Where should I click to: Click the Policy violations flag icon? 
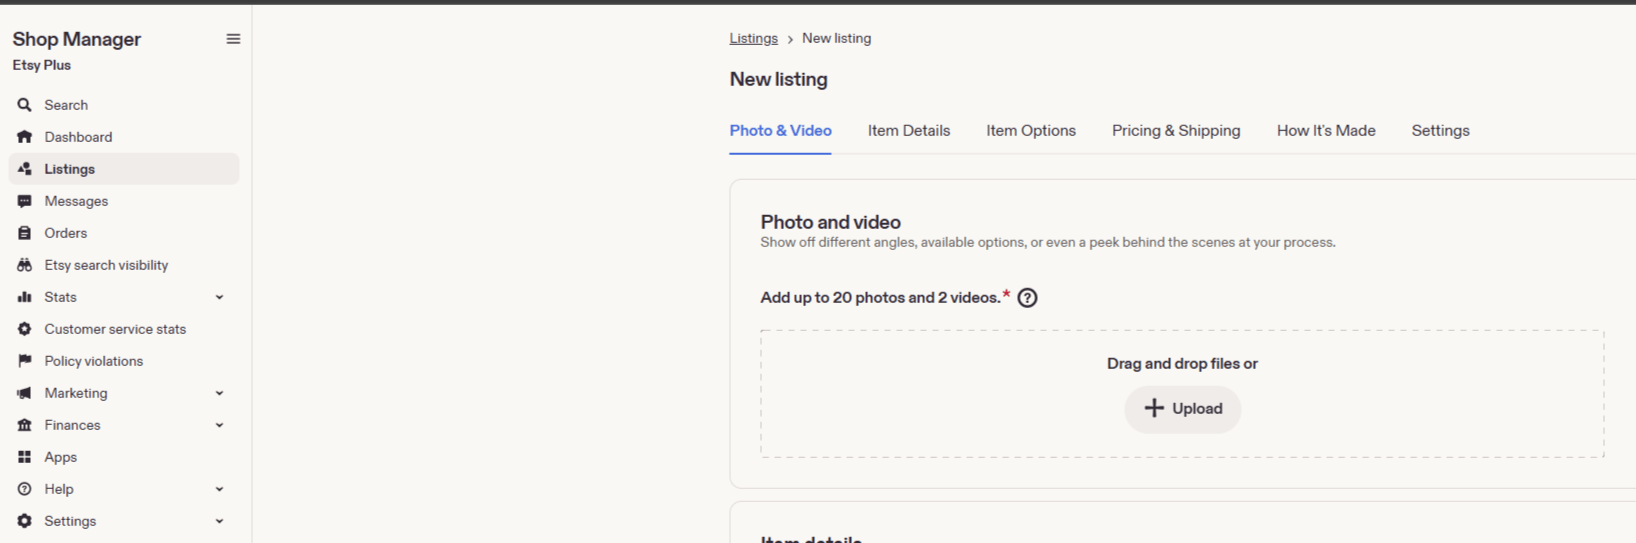tap(25, 361)
